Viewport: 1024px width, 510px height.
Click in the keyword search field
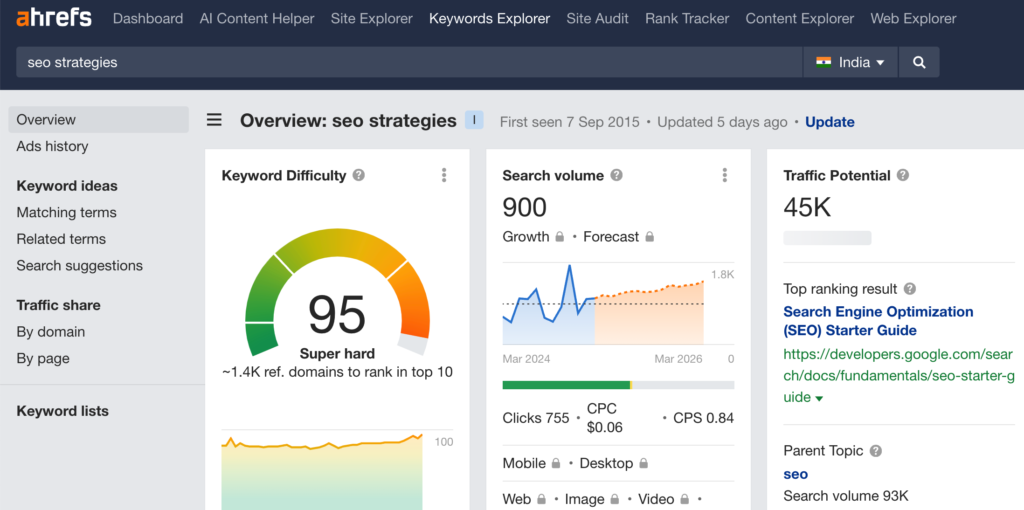point(409,62)
